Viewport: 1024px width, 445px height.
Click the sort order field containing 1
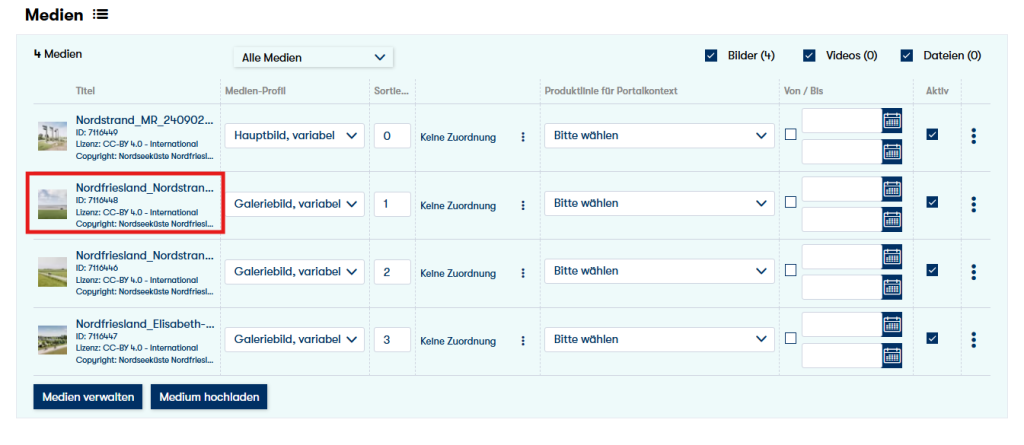(x=392, y=204)
